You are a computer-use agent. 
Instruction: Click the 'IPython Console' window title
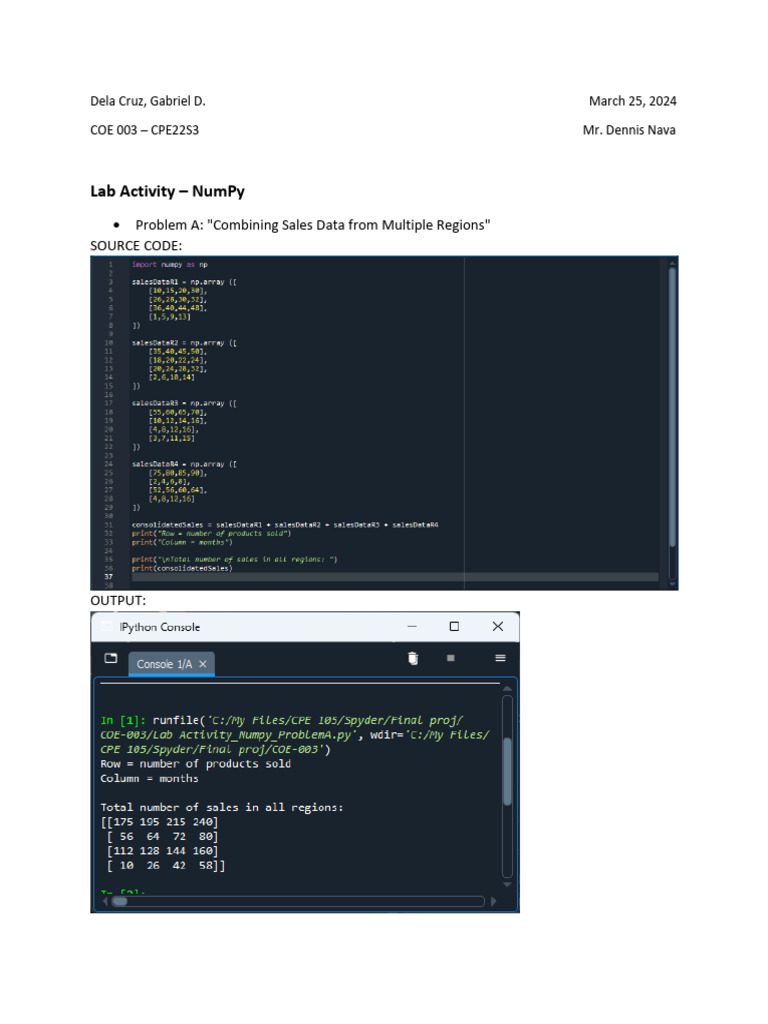159,627
